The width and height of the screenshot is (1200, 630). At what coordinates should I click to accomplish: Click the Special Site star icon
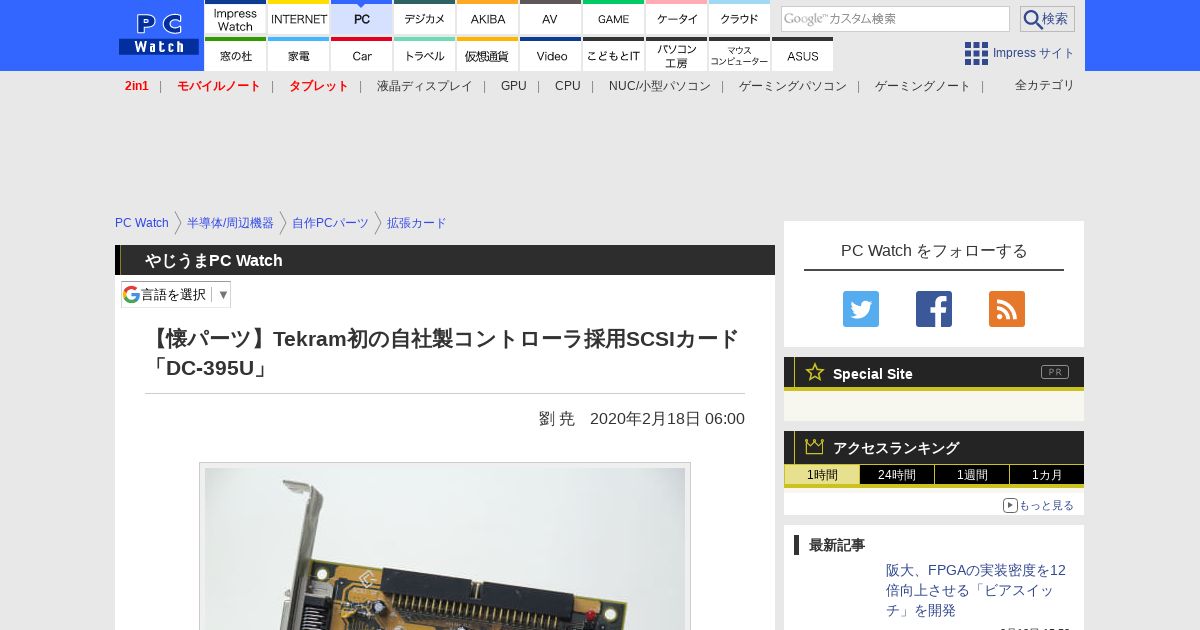pos(815,372)
